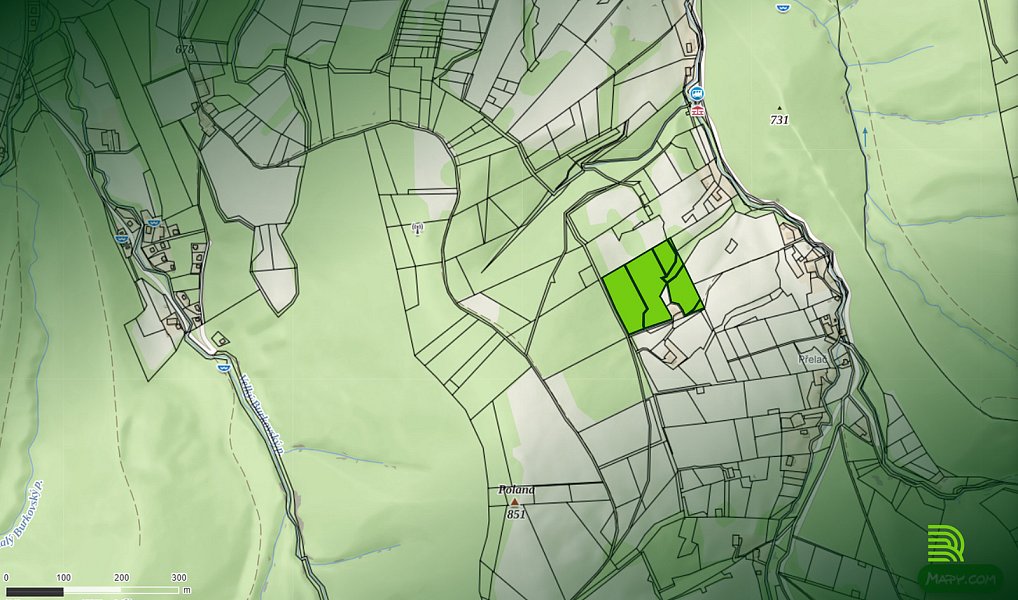
Task: Click the elevation label '851'
Action: coord(515,514)
